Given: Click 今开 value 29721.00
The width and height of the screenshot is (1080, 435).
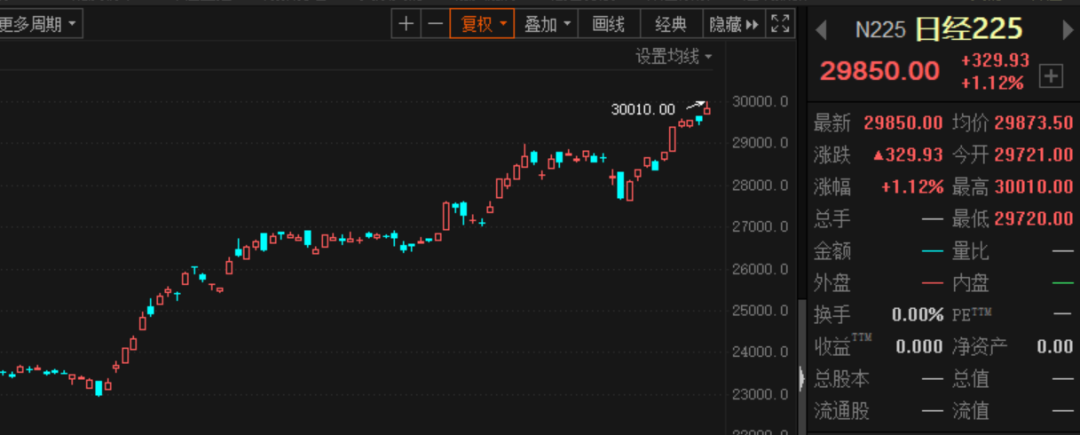Looking at the screenshot, I should (x=1033, y=155).
